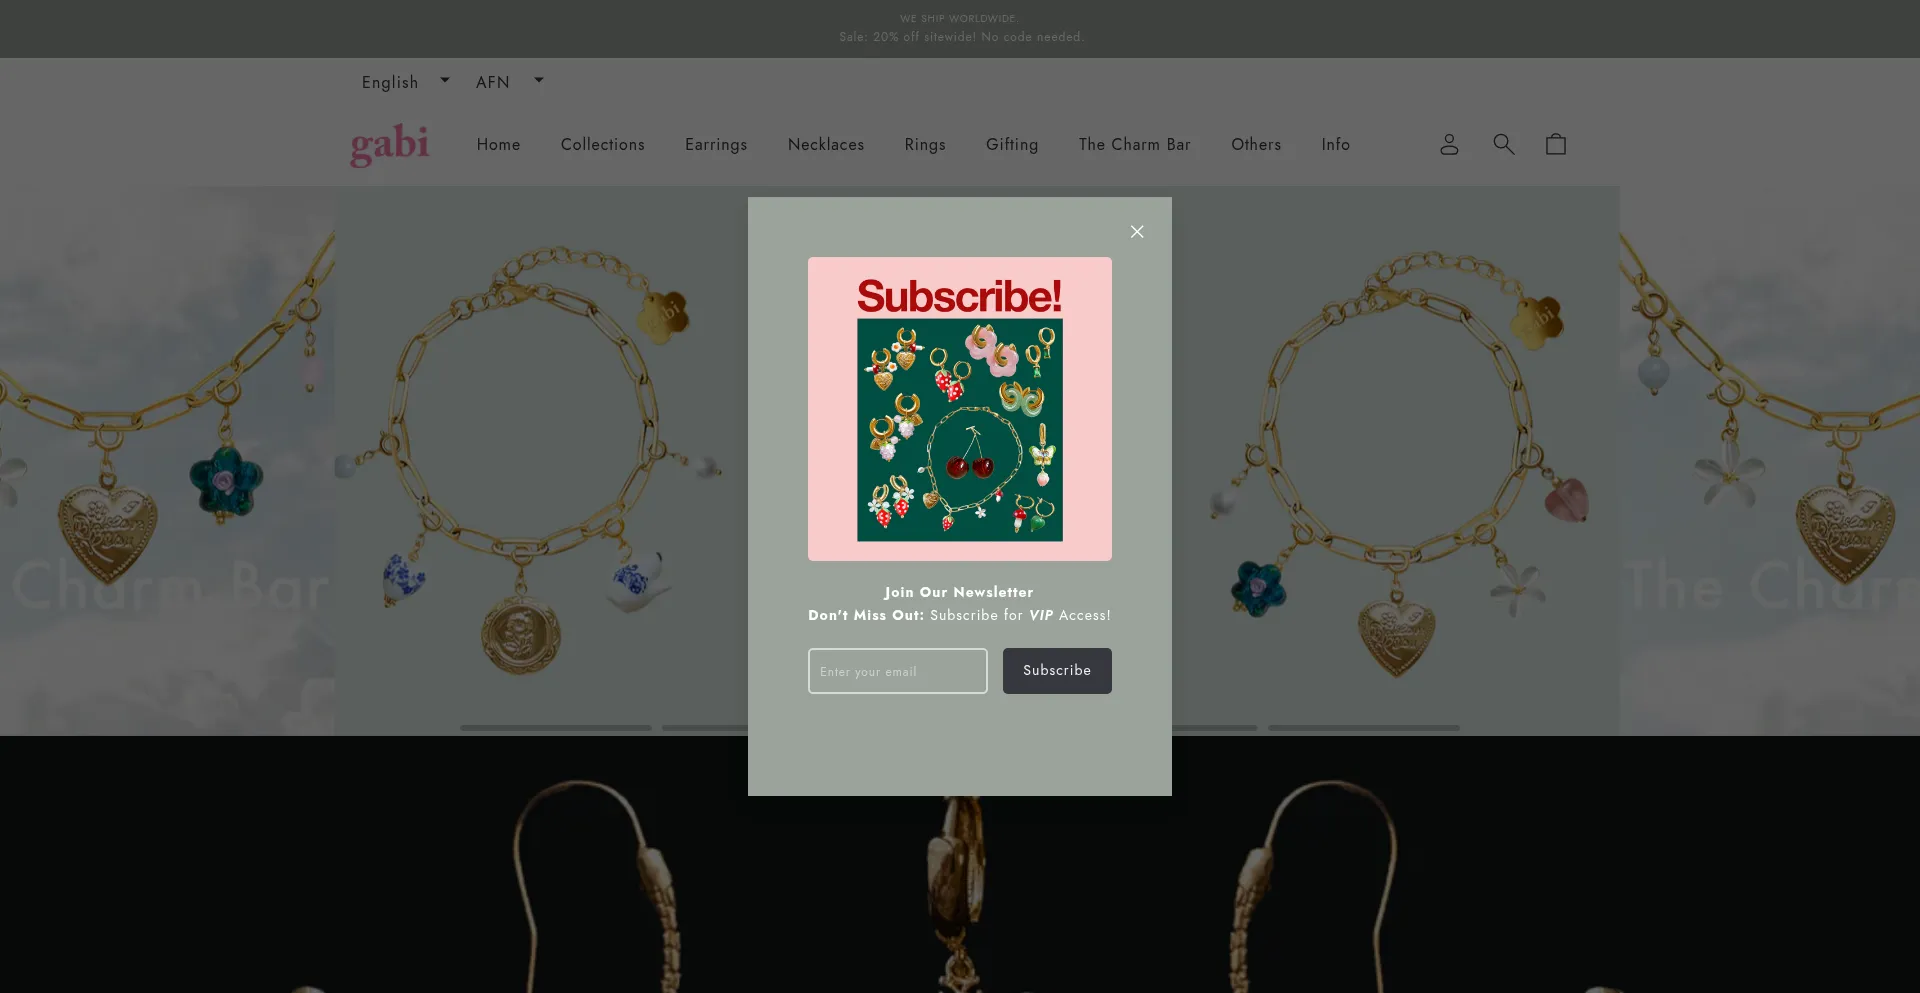Open the Others menu

tap(1256, 144)
